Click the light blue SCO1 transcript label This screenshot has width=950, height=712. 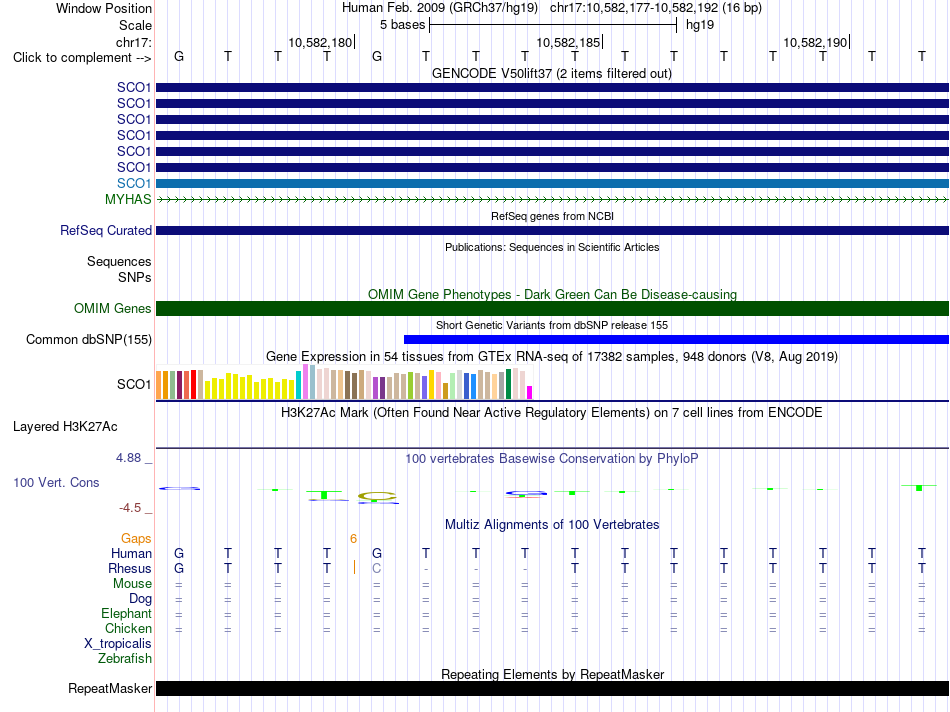pyautogui.click(x=134, y=183)
